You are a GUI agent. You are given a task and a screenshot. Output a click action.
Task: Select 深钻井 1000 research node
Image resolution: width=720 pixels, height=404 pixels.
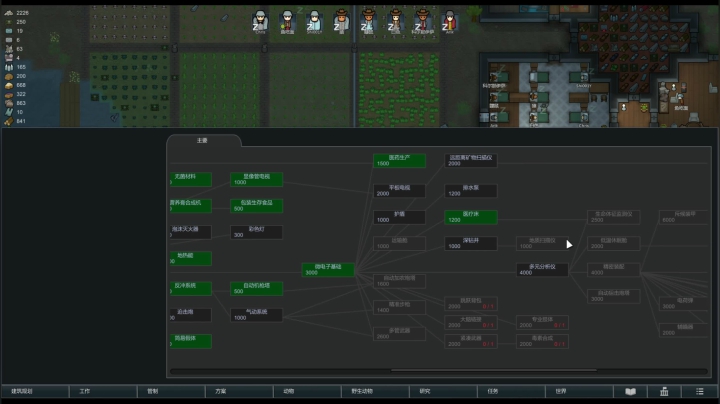click(x=471, y=243)
